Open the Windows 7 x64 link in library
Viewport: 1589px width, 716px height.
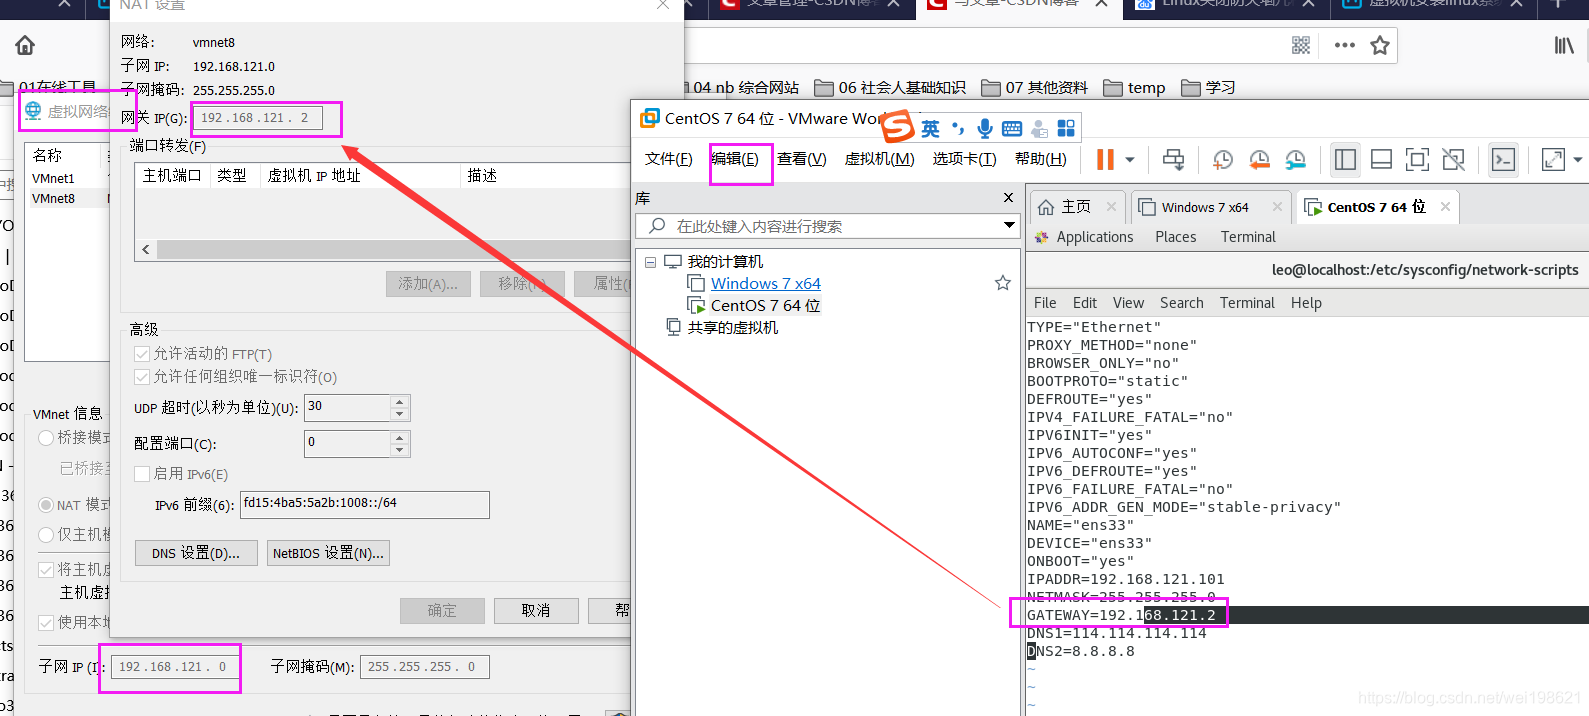coord(766,284)
